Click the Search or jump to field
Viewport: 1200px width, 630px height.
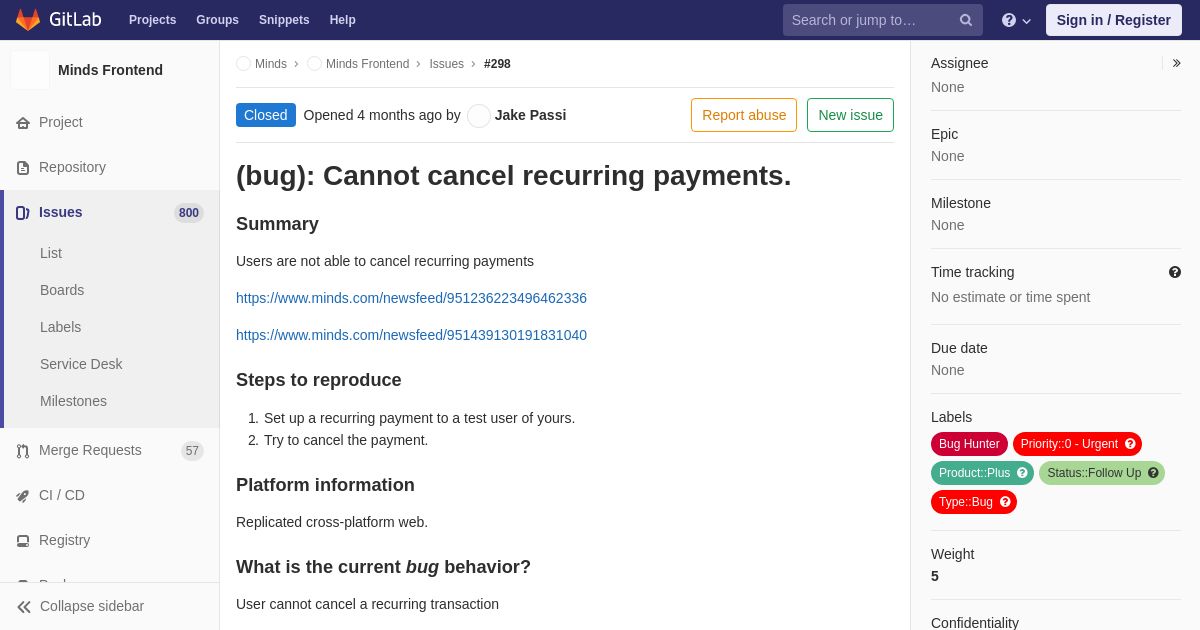[883, 20]
